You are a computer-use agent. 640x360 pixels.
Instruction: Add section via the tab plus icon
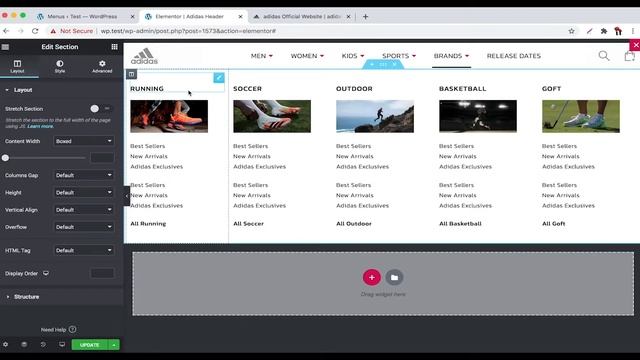pos(372,64)
